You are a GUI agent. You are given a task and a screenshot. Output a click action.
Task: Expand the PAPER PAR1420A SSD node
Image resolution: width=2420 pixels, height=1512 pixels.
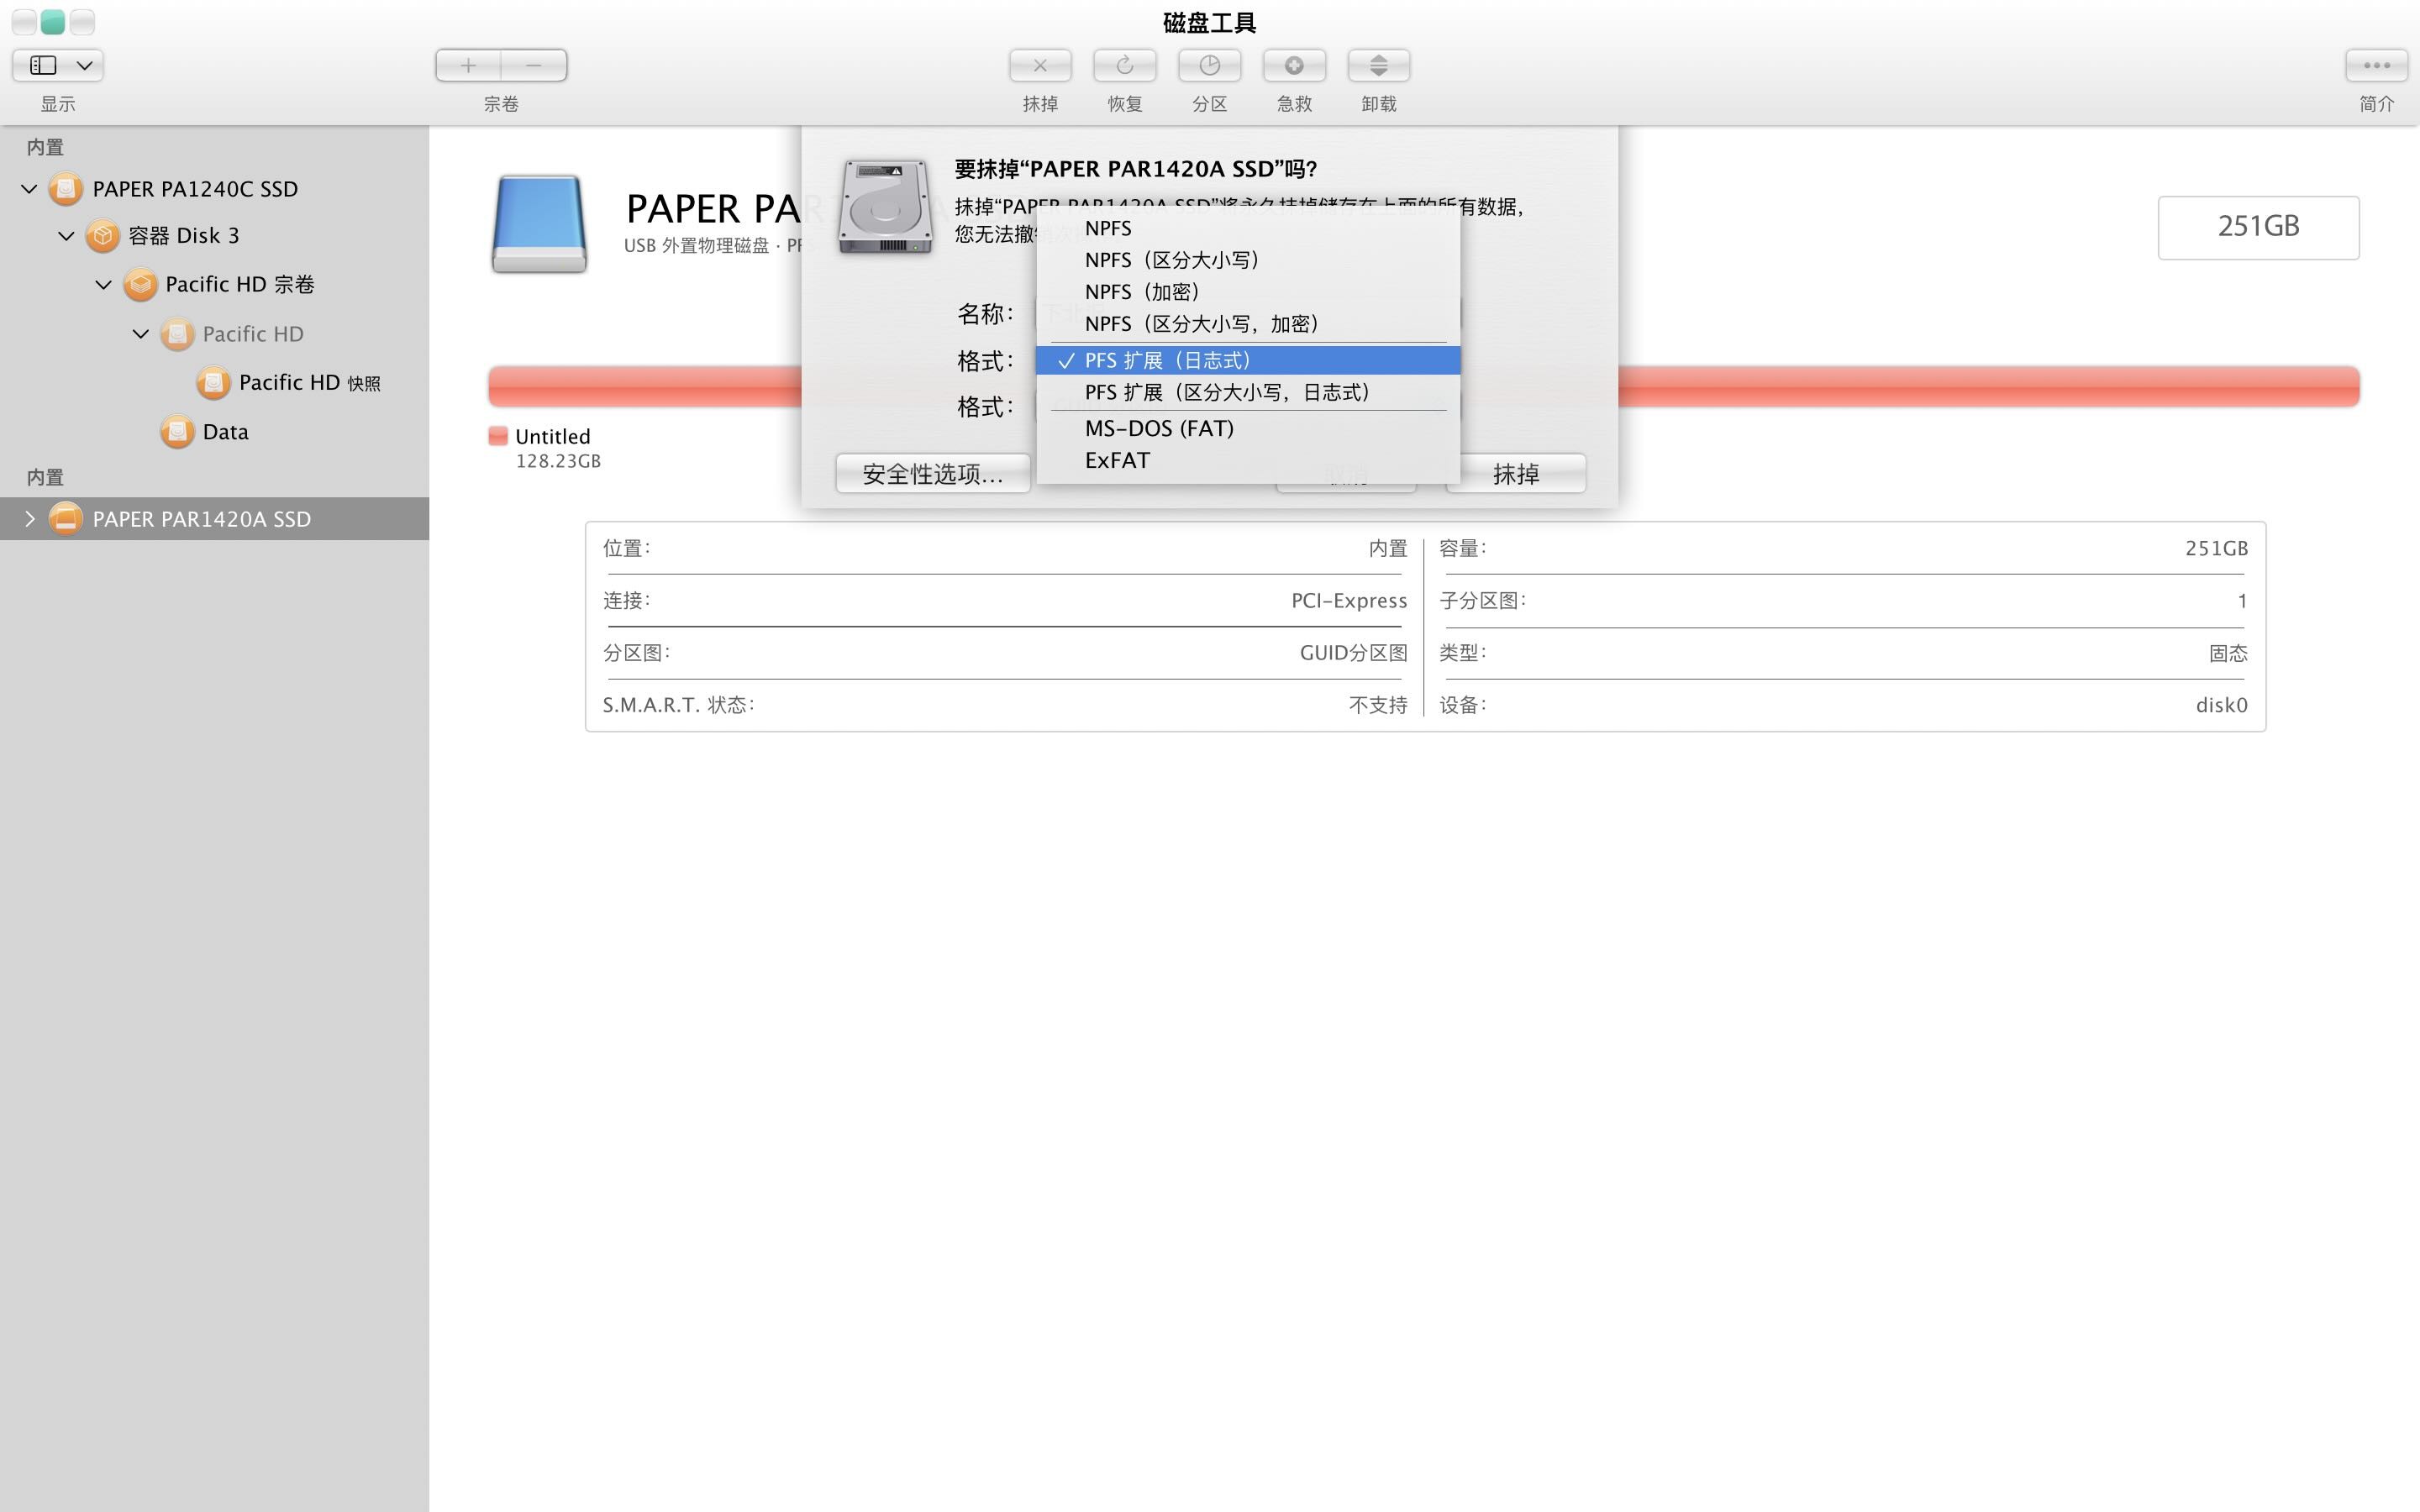[x=29, y=518]
